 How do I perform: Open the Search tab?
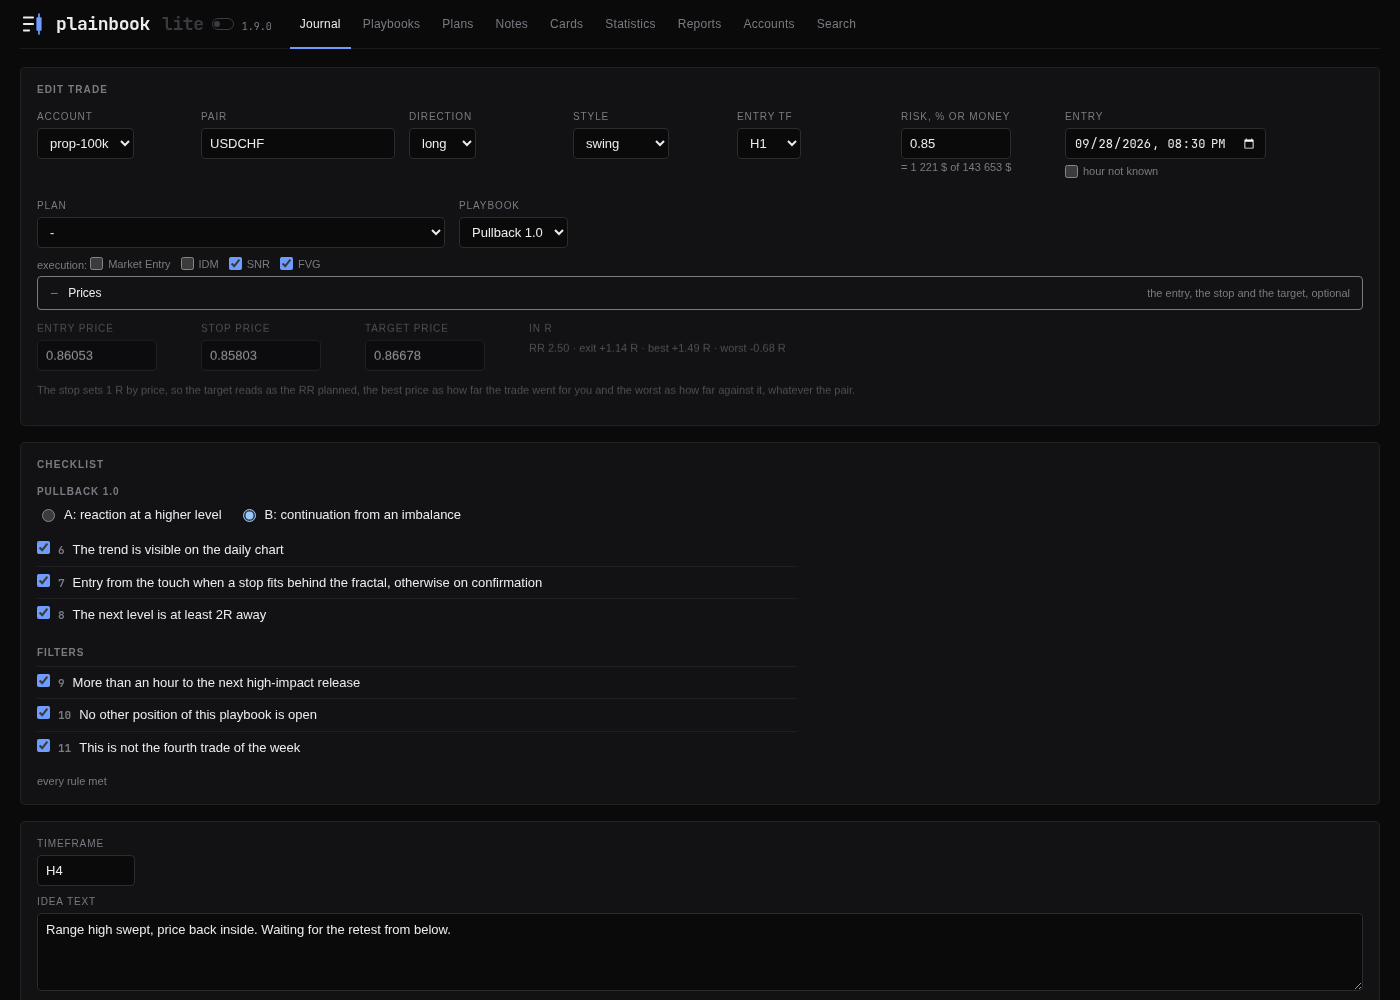pyautogui.click(x=836, y=24)
